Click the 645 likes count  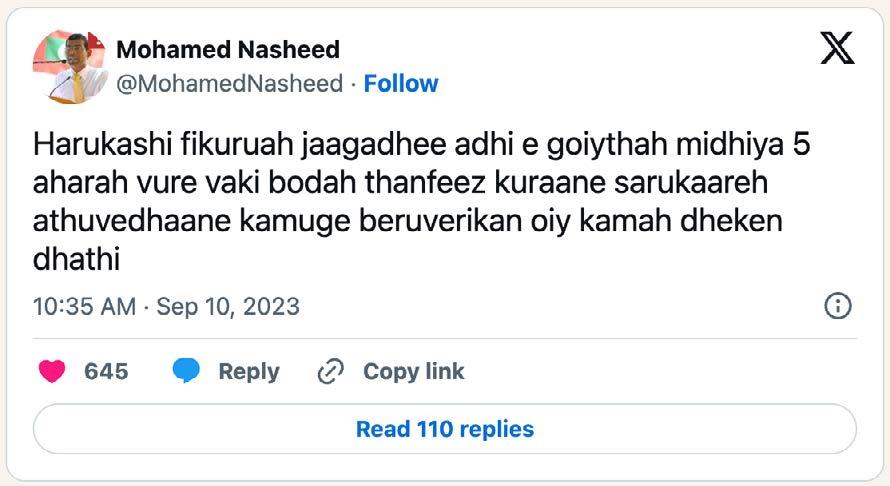[x=106, y=372]
